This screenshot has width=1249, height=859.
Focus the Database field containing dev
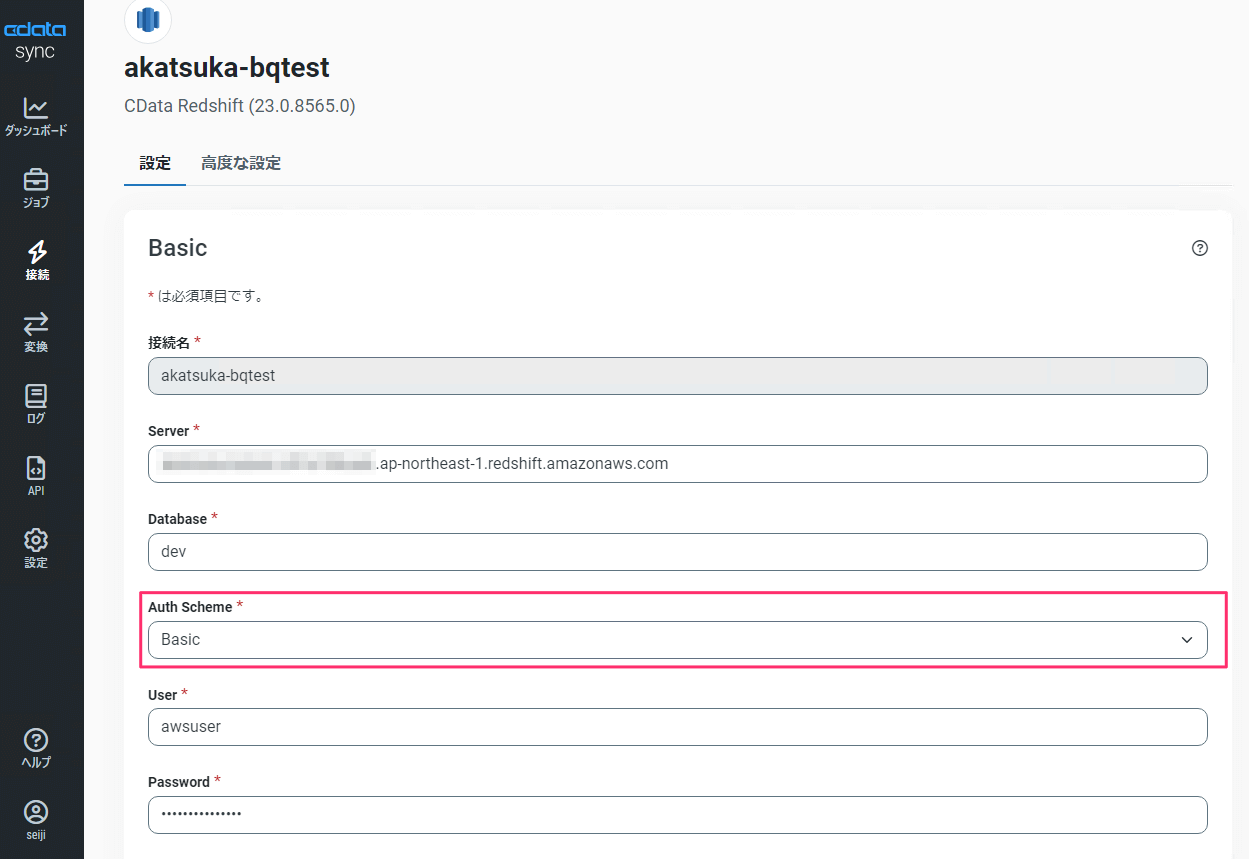pyautogui.click(x=677, y=552)
